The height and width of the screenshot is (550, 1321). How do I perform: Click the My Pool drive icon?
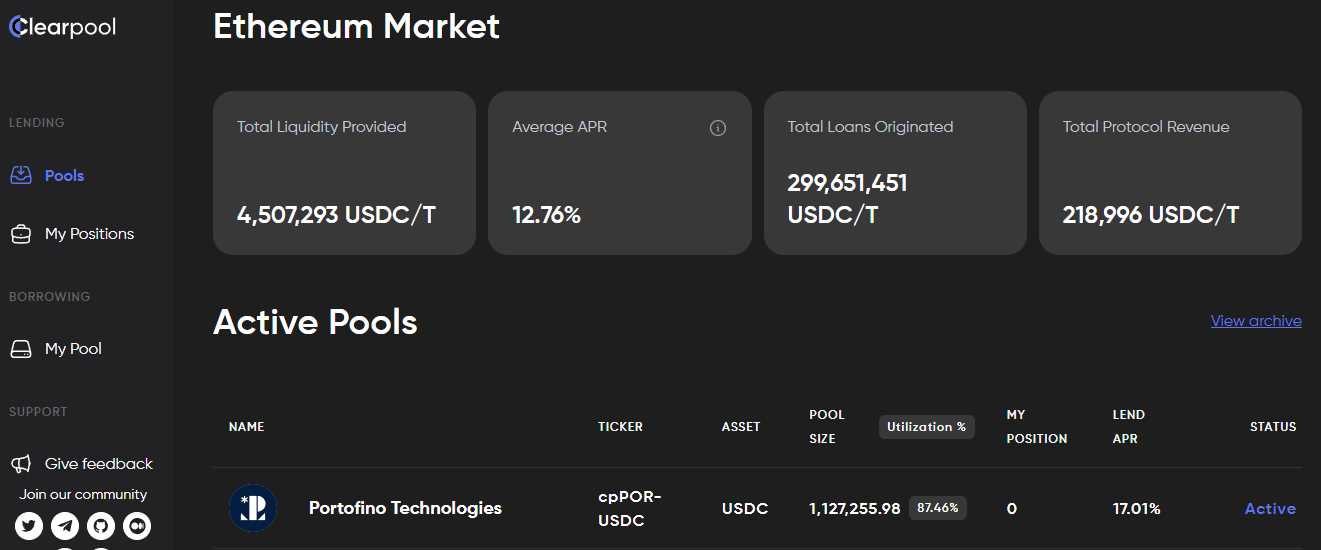tap(21, 349)
